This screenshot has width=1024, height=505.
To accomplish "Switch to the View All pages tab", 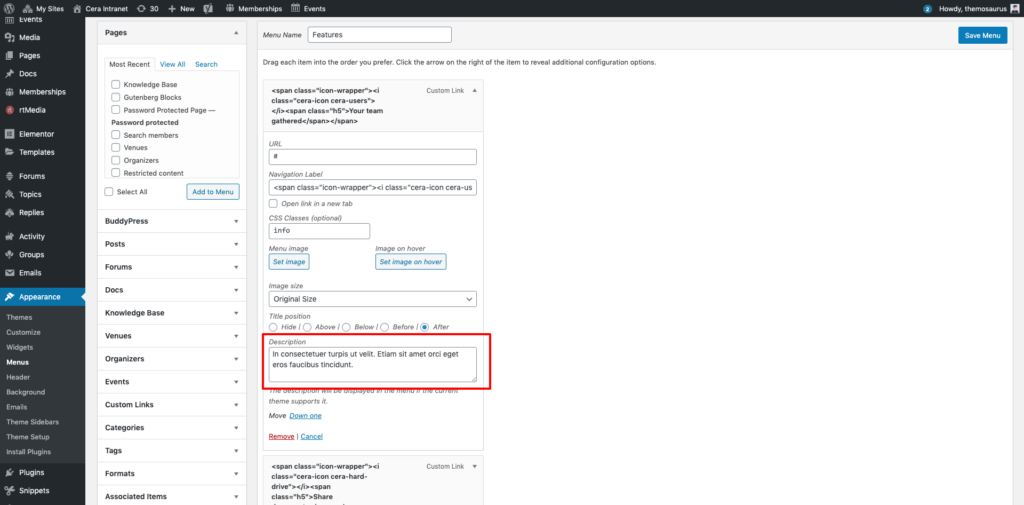I will (x=172, y=64).
